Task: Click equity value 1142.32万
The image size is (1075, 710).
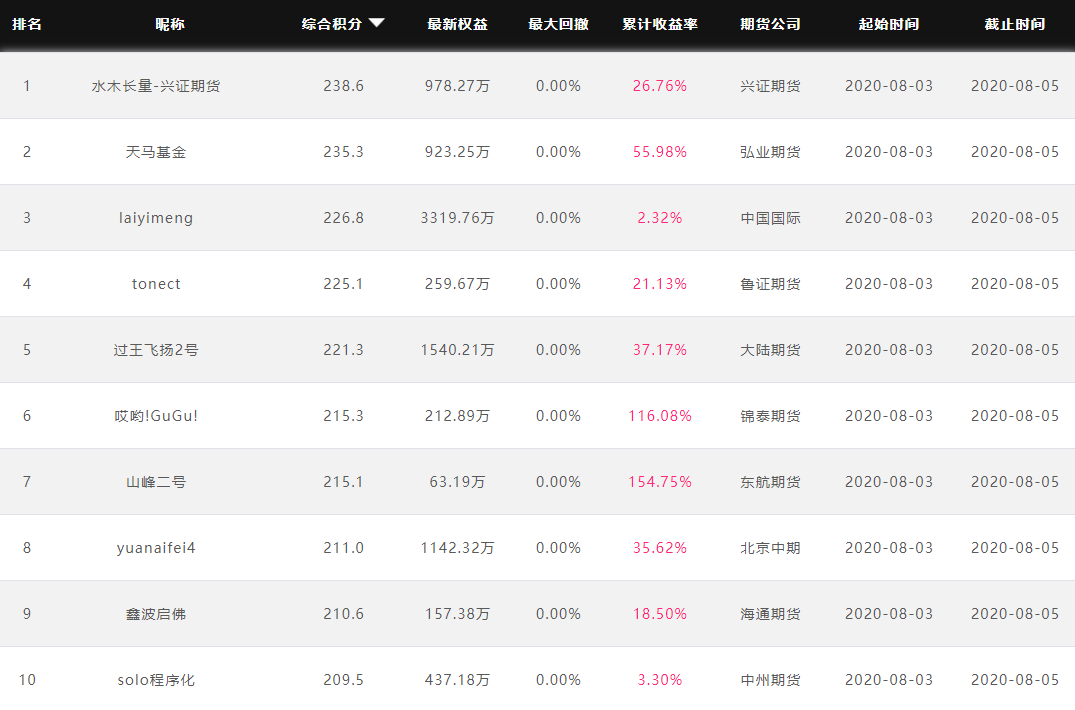Action: click(x=457, y=548)
